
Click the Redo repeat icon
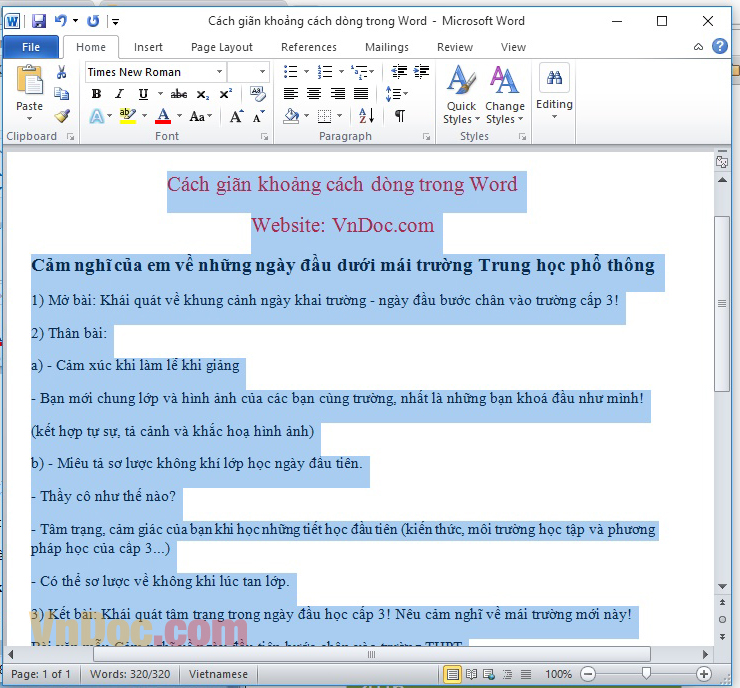(x=93, y=21)
